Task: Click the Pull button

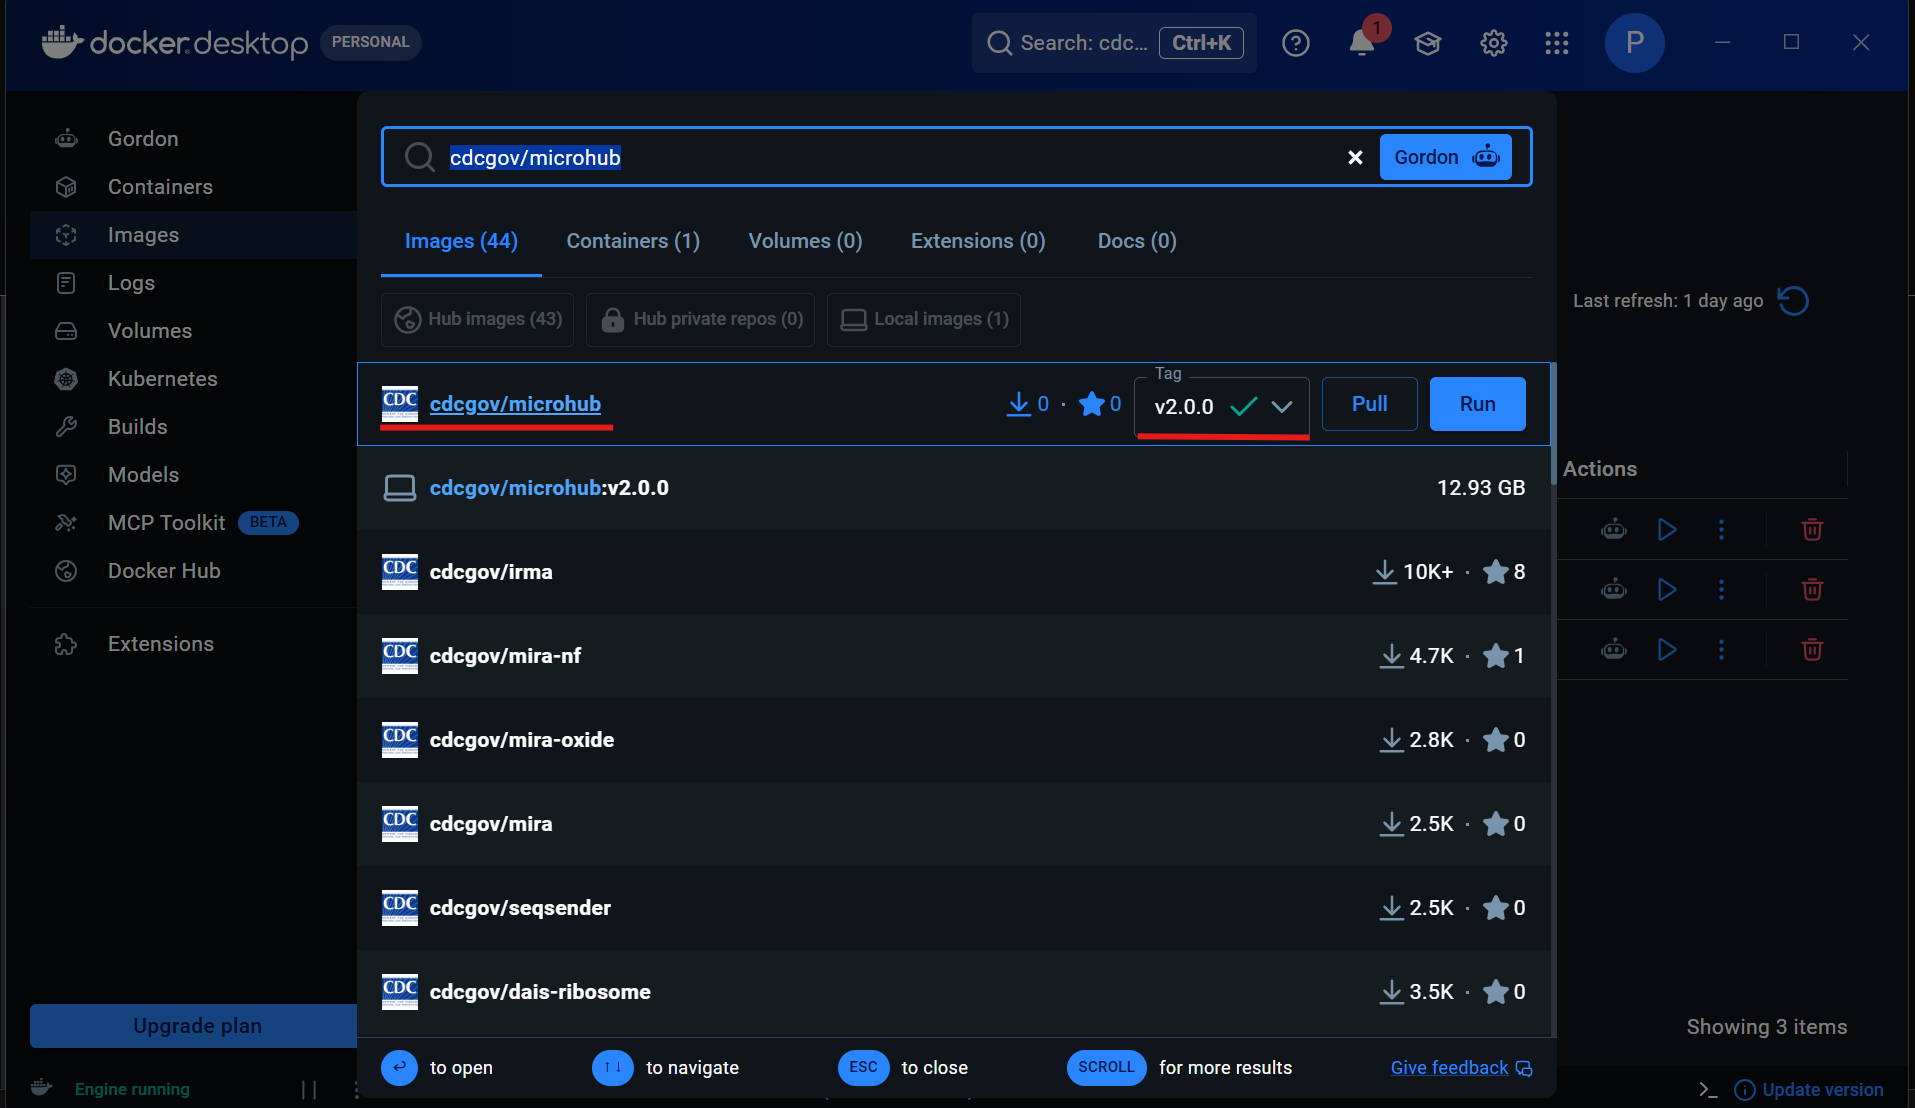Action: coord(1369,404)
